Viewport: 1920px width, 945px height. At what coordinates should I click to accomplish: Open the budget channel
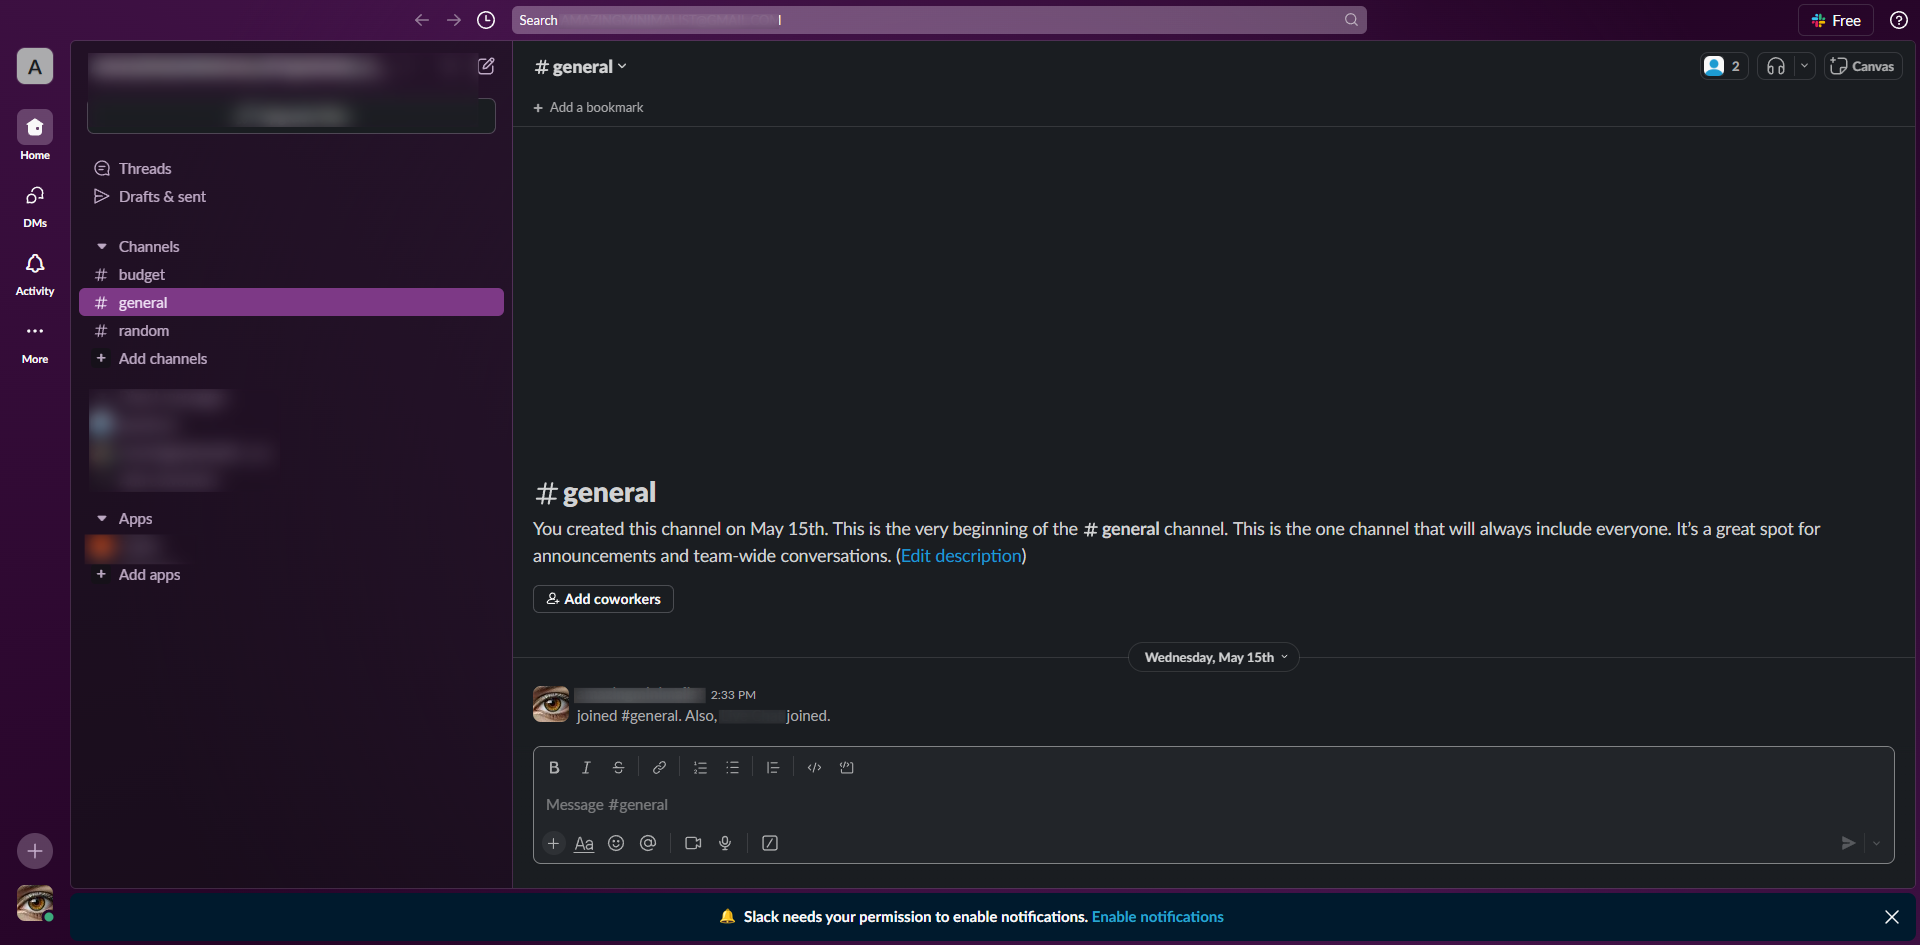291,275
